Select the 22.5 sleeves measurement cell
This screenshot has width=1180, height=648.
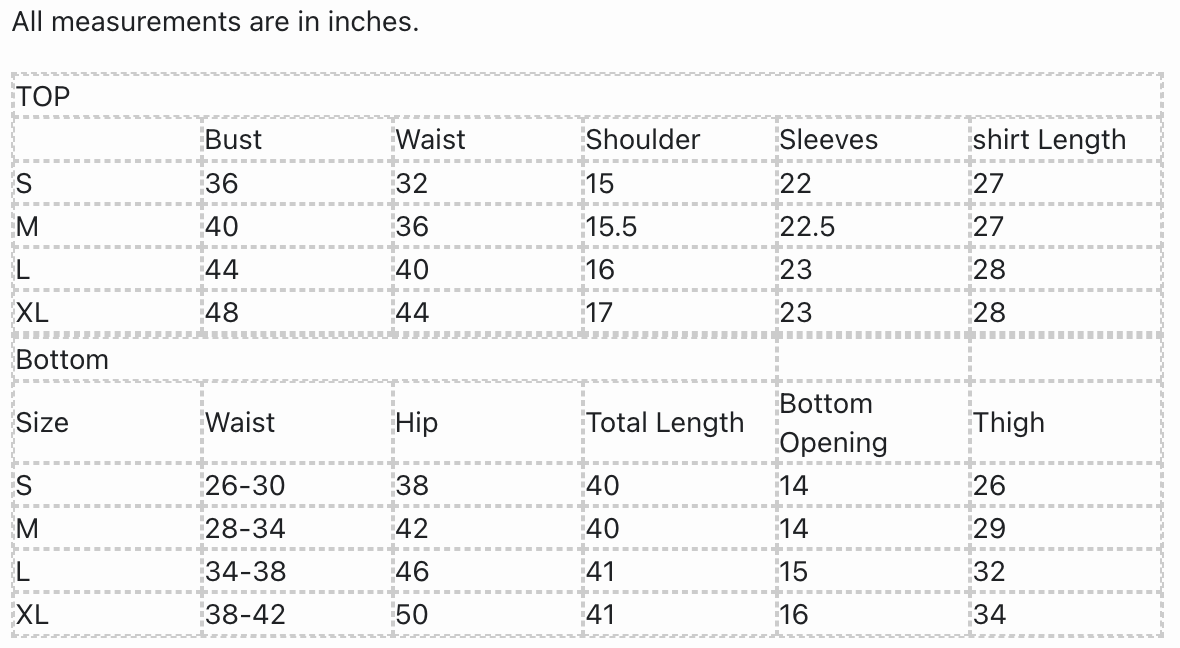(807, 227)
